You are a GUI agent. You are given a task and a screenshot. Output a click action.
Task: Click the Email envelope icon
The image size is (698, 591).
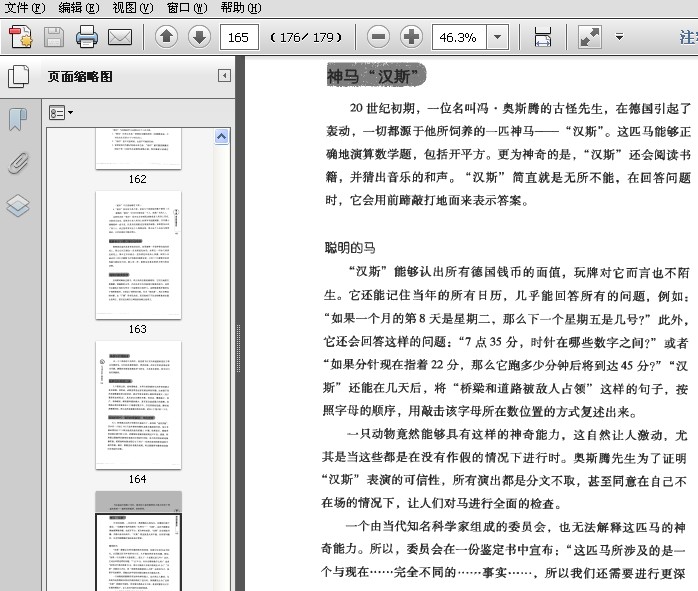tap(120, 37)
